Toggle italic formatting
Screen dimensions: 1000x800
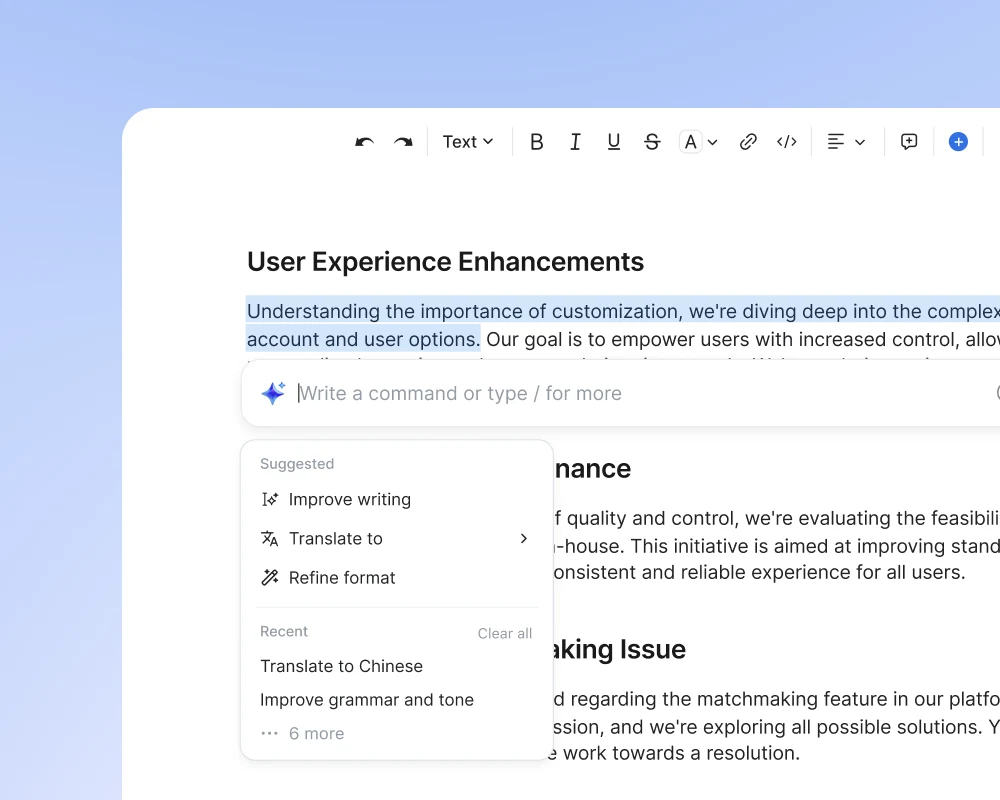(575, 142)
